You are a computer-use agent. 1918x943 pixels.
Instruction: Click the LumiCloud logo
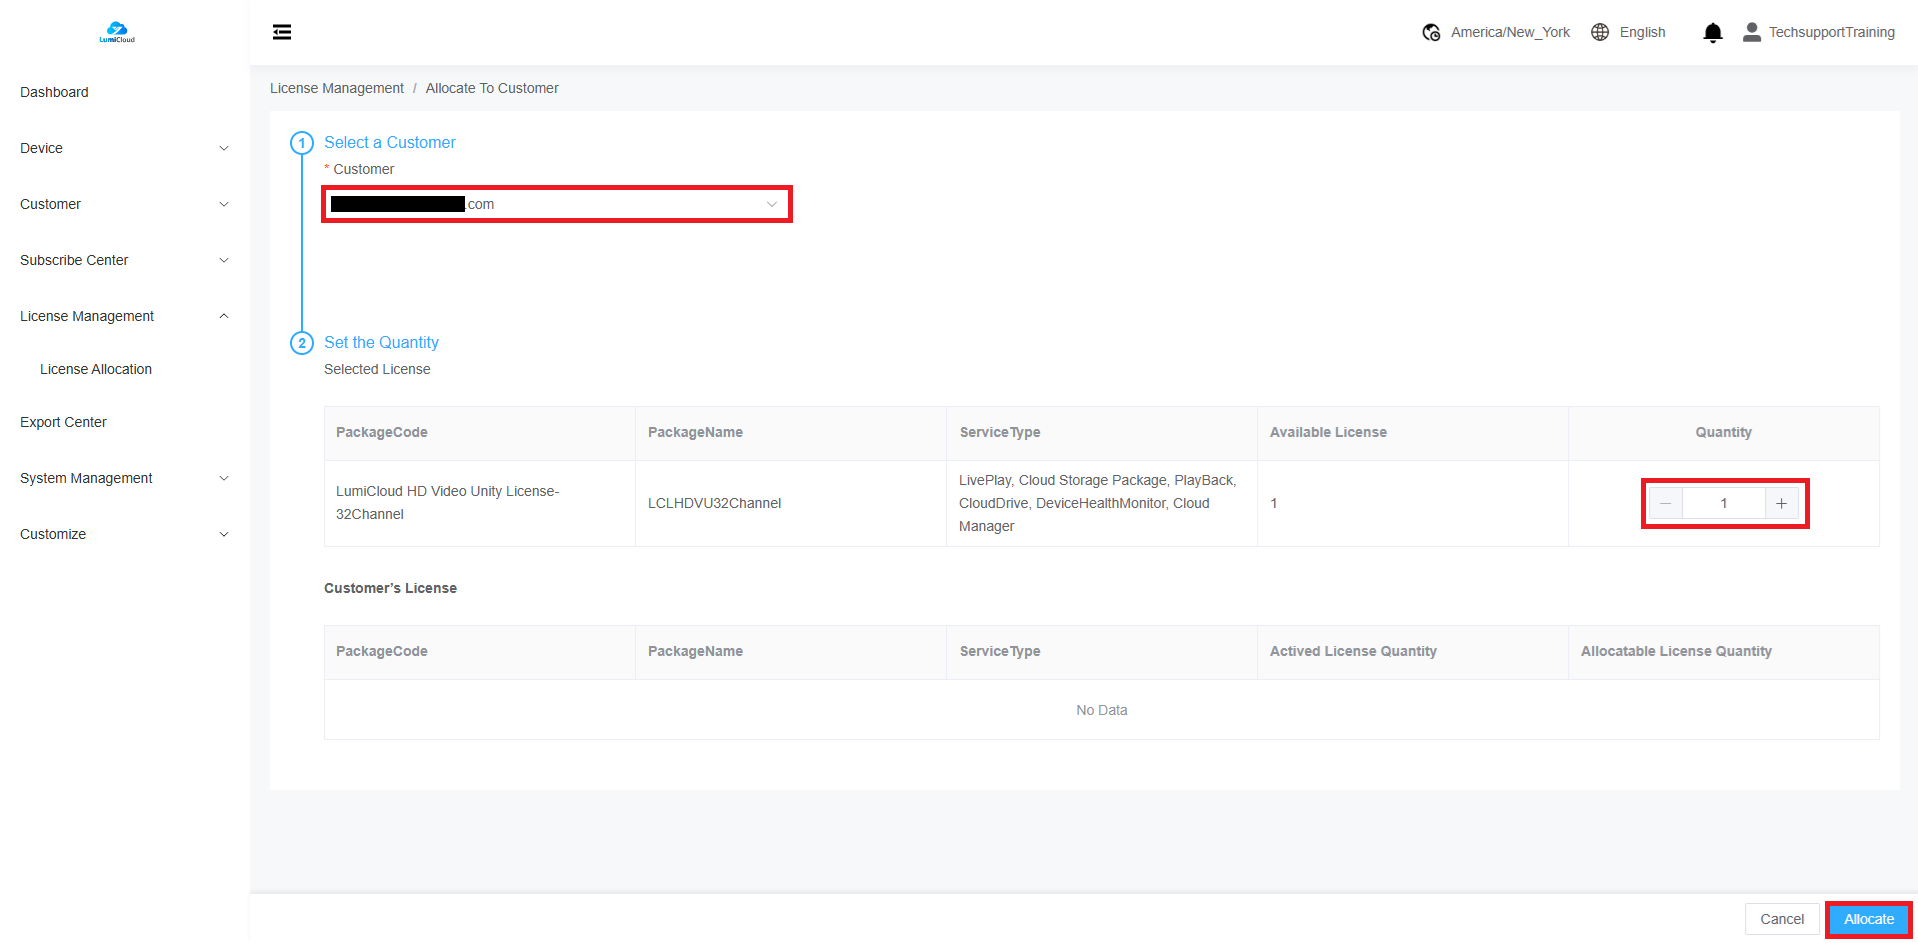pos(117,32)
